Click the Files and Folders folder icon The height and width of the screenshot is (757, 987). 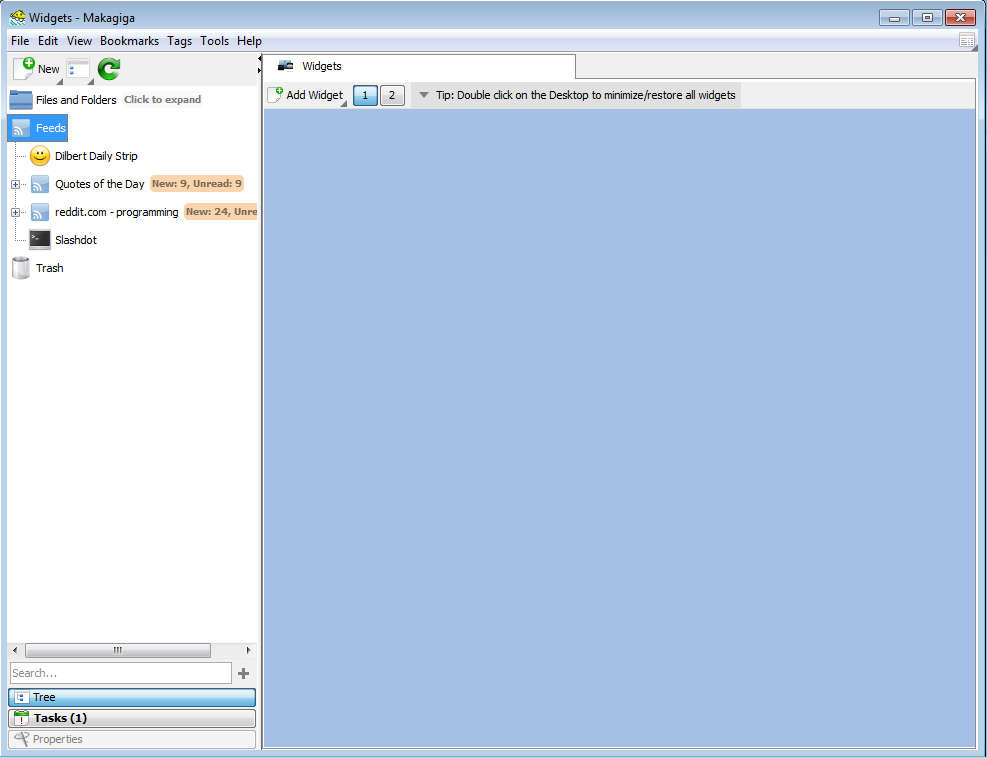point(21,99)
